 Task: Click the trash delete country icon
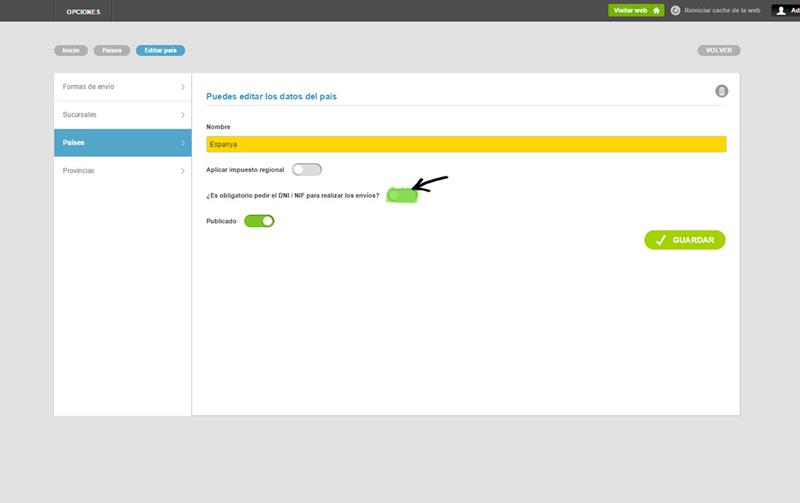(x=721, y=91)
